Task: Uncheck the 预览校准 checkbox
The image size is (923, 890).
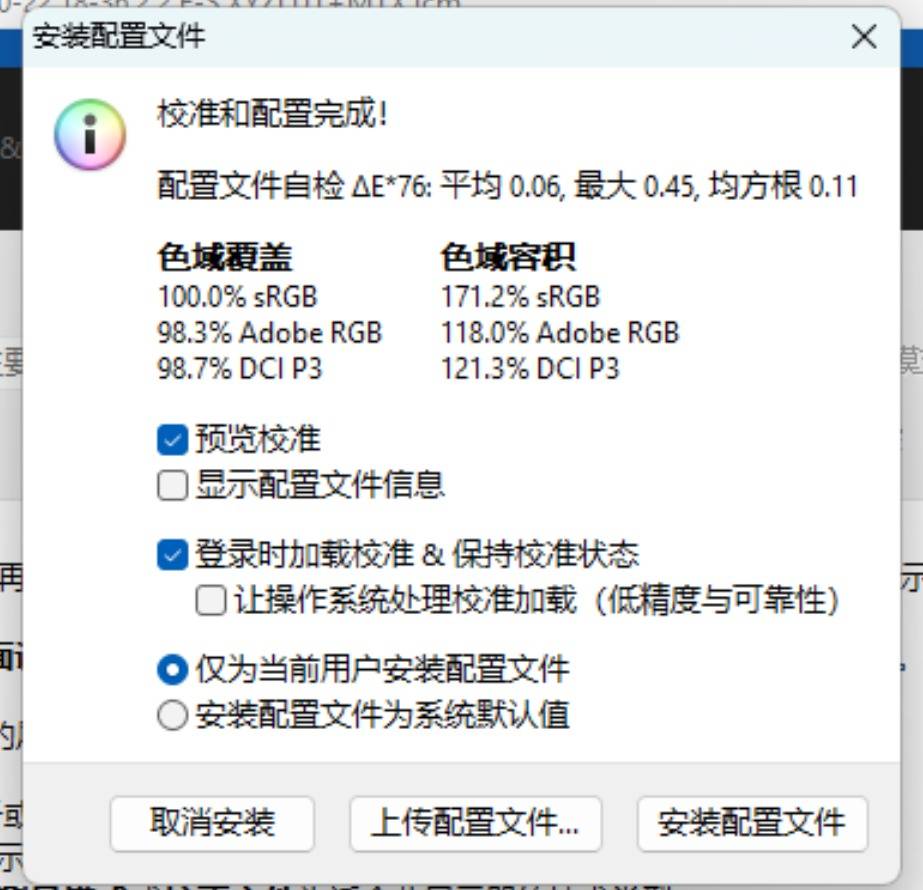Action: [x=172, y=440]
